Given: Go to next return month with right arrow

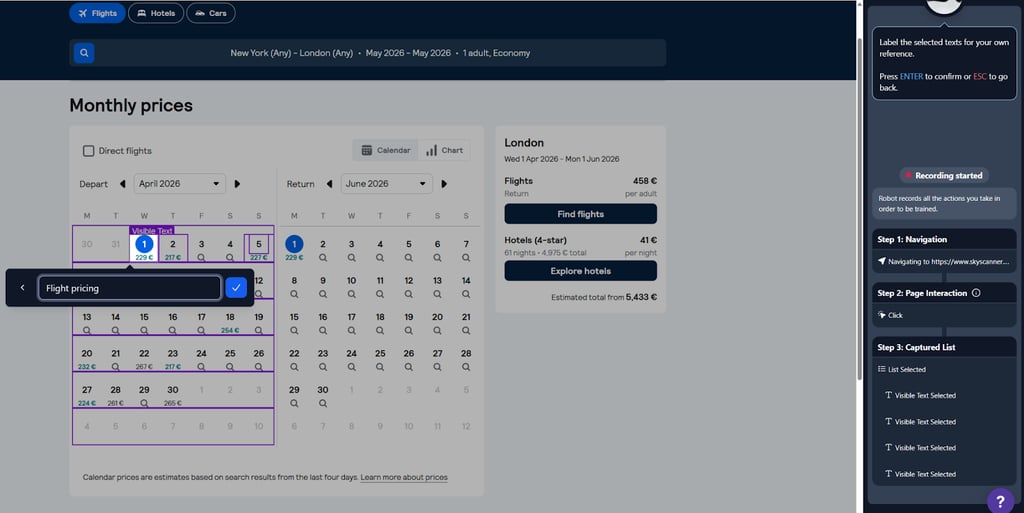Looking at the screenshot, I should pos(444,184).
